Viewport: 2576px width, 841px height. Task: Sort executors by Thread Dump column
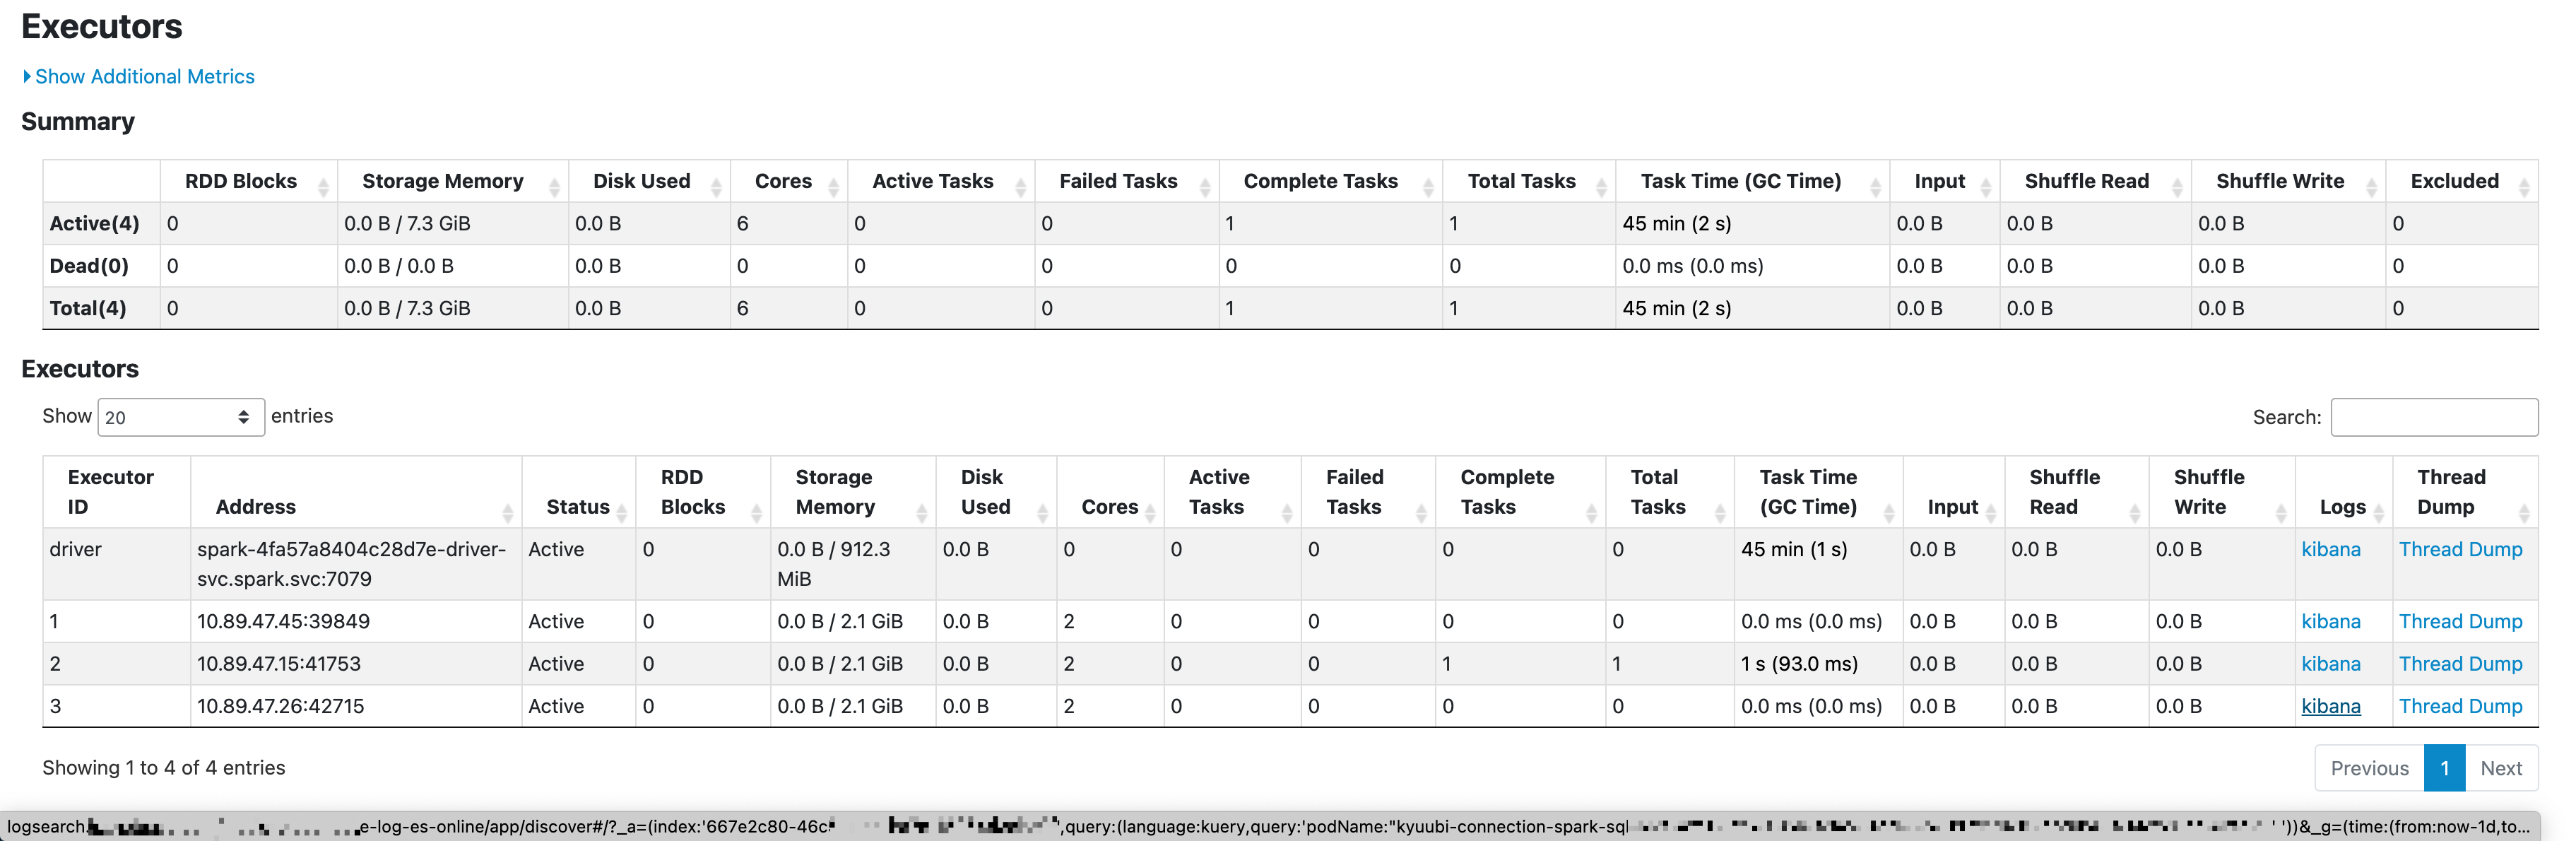2524,513
